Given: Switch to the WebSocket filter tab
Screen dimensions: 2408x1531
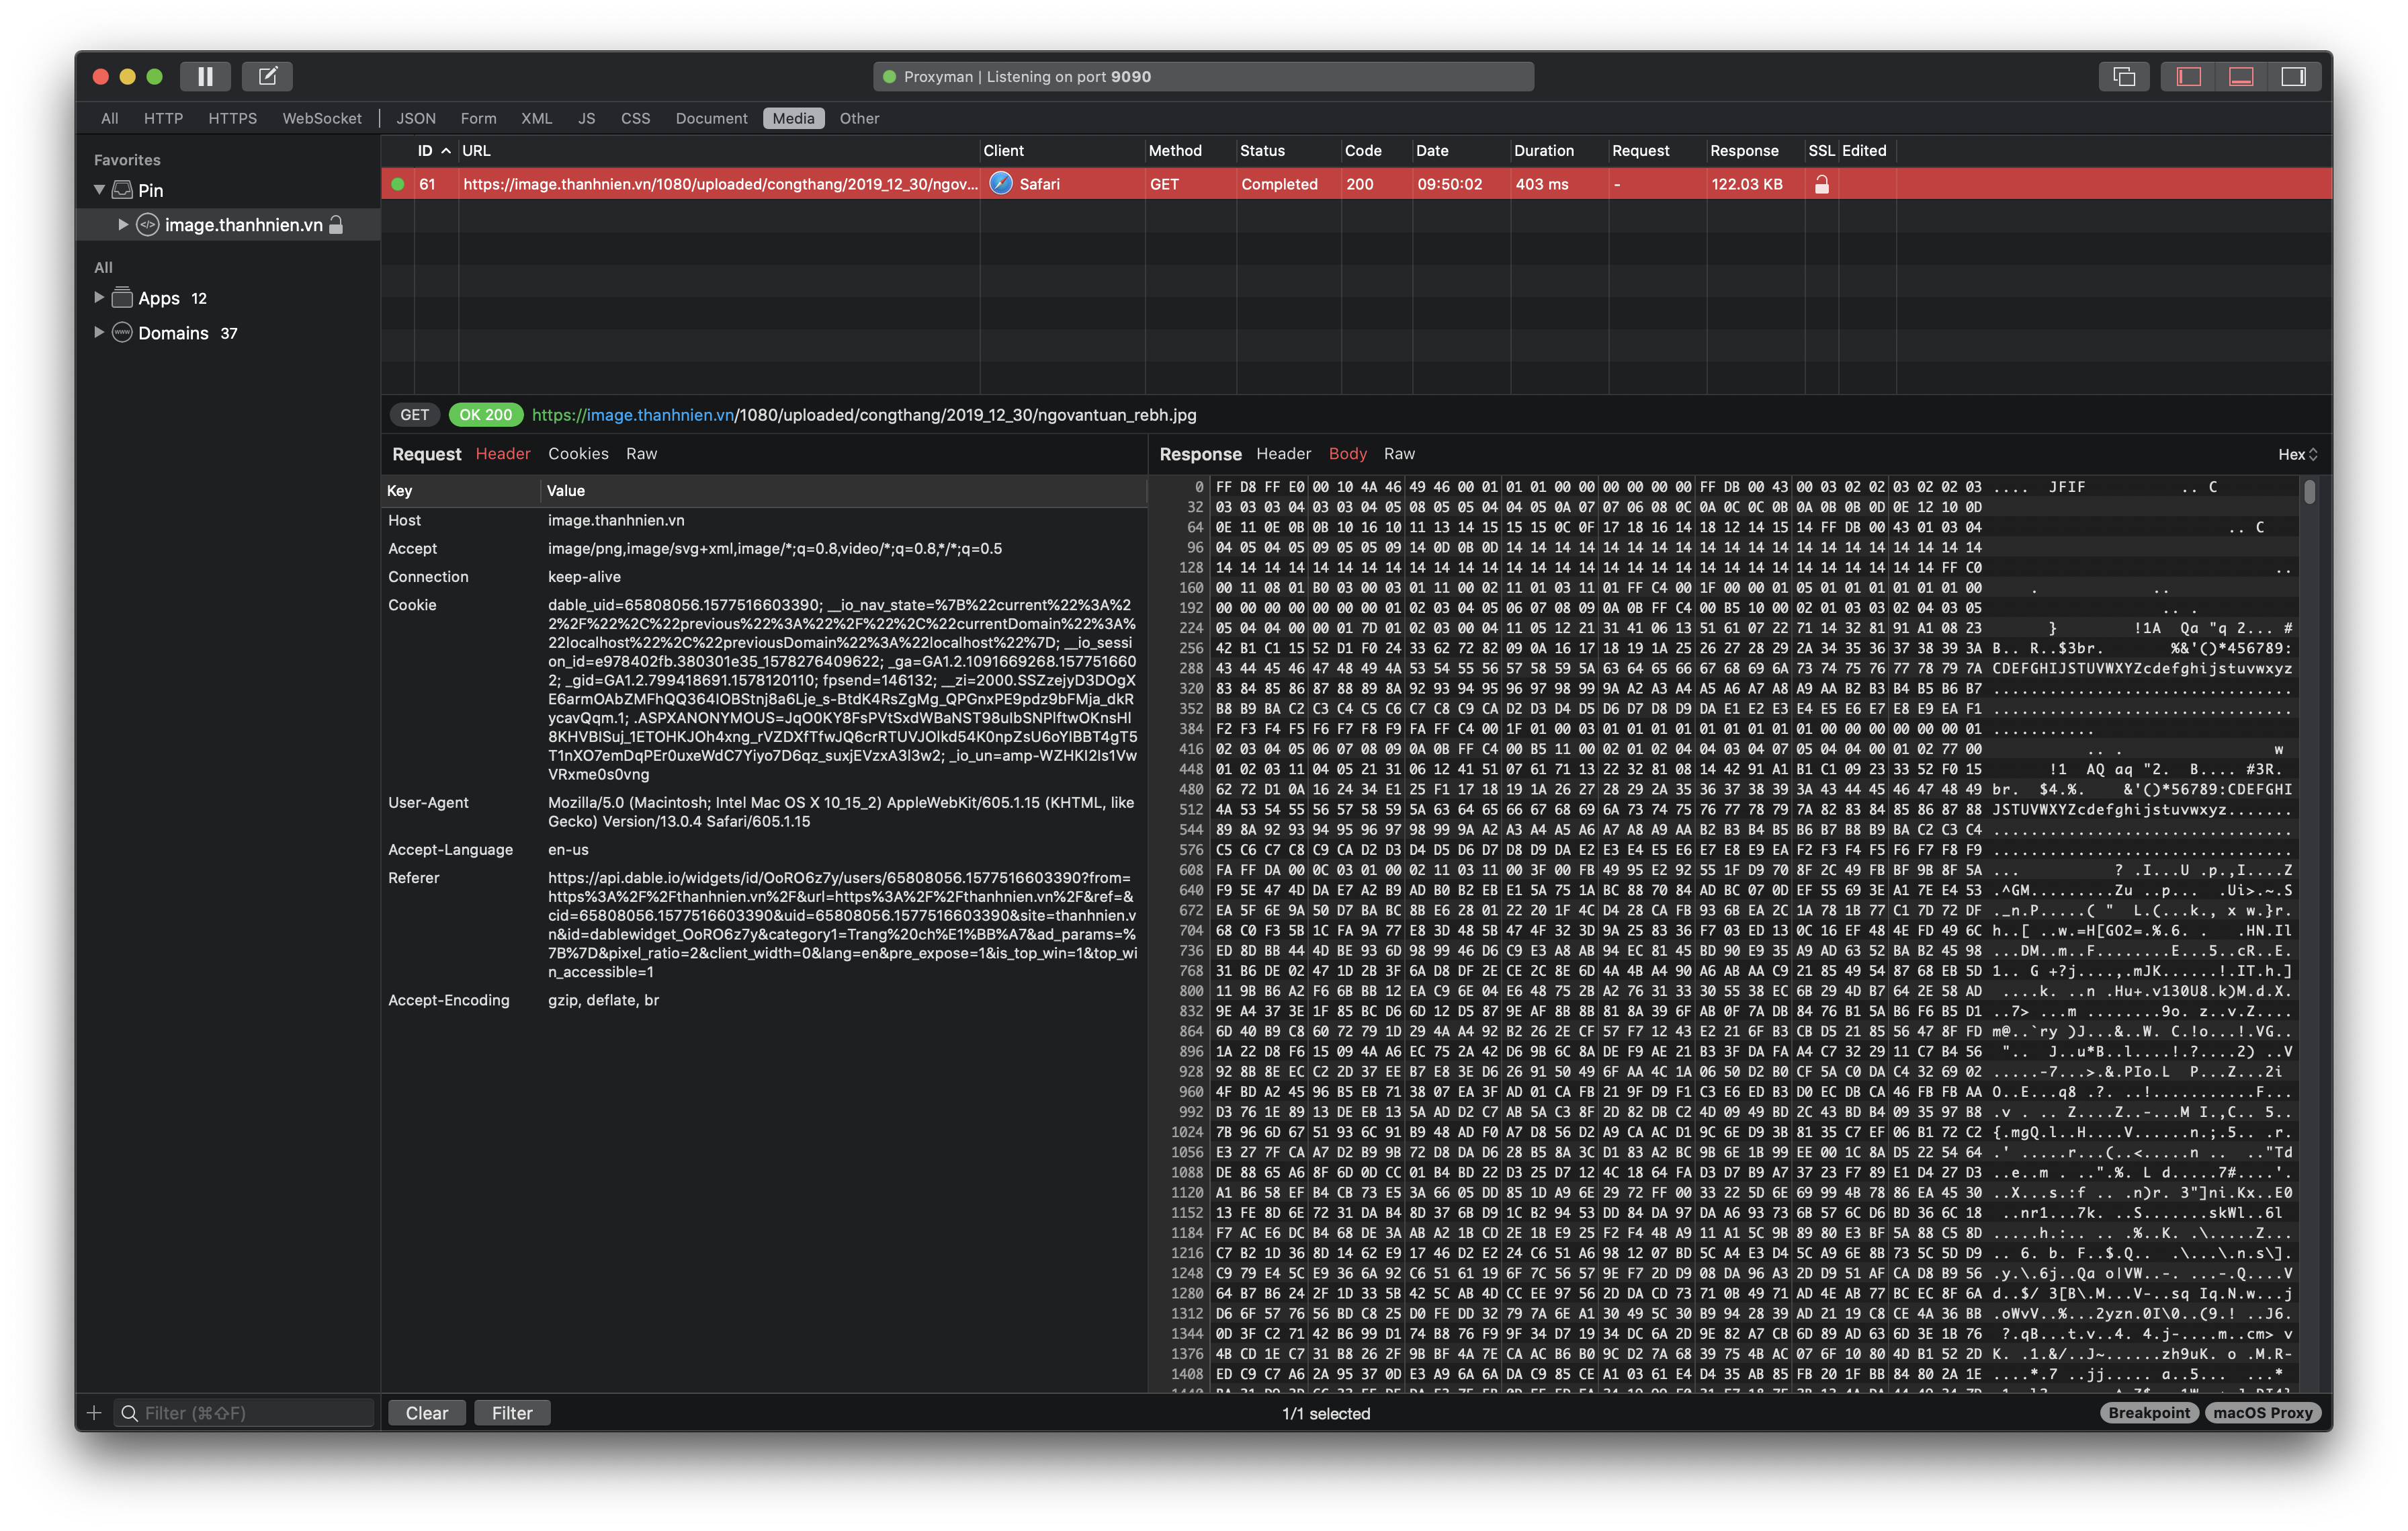Looking at the screenshot, I should [x=322, y=118].
